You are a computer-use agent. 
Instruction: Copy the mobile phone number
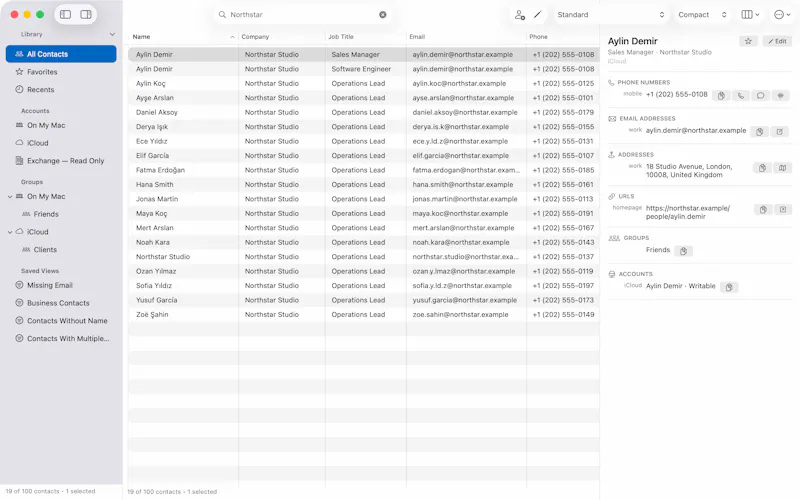721,96
